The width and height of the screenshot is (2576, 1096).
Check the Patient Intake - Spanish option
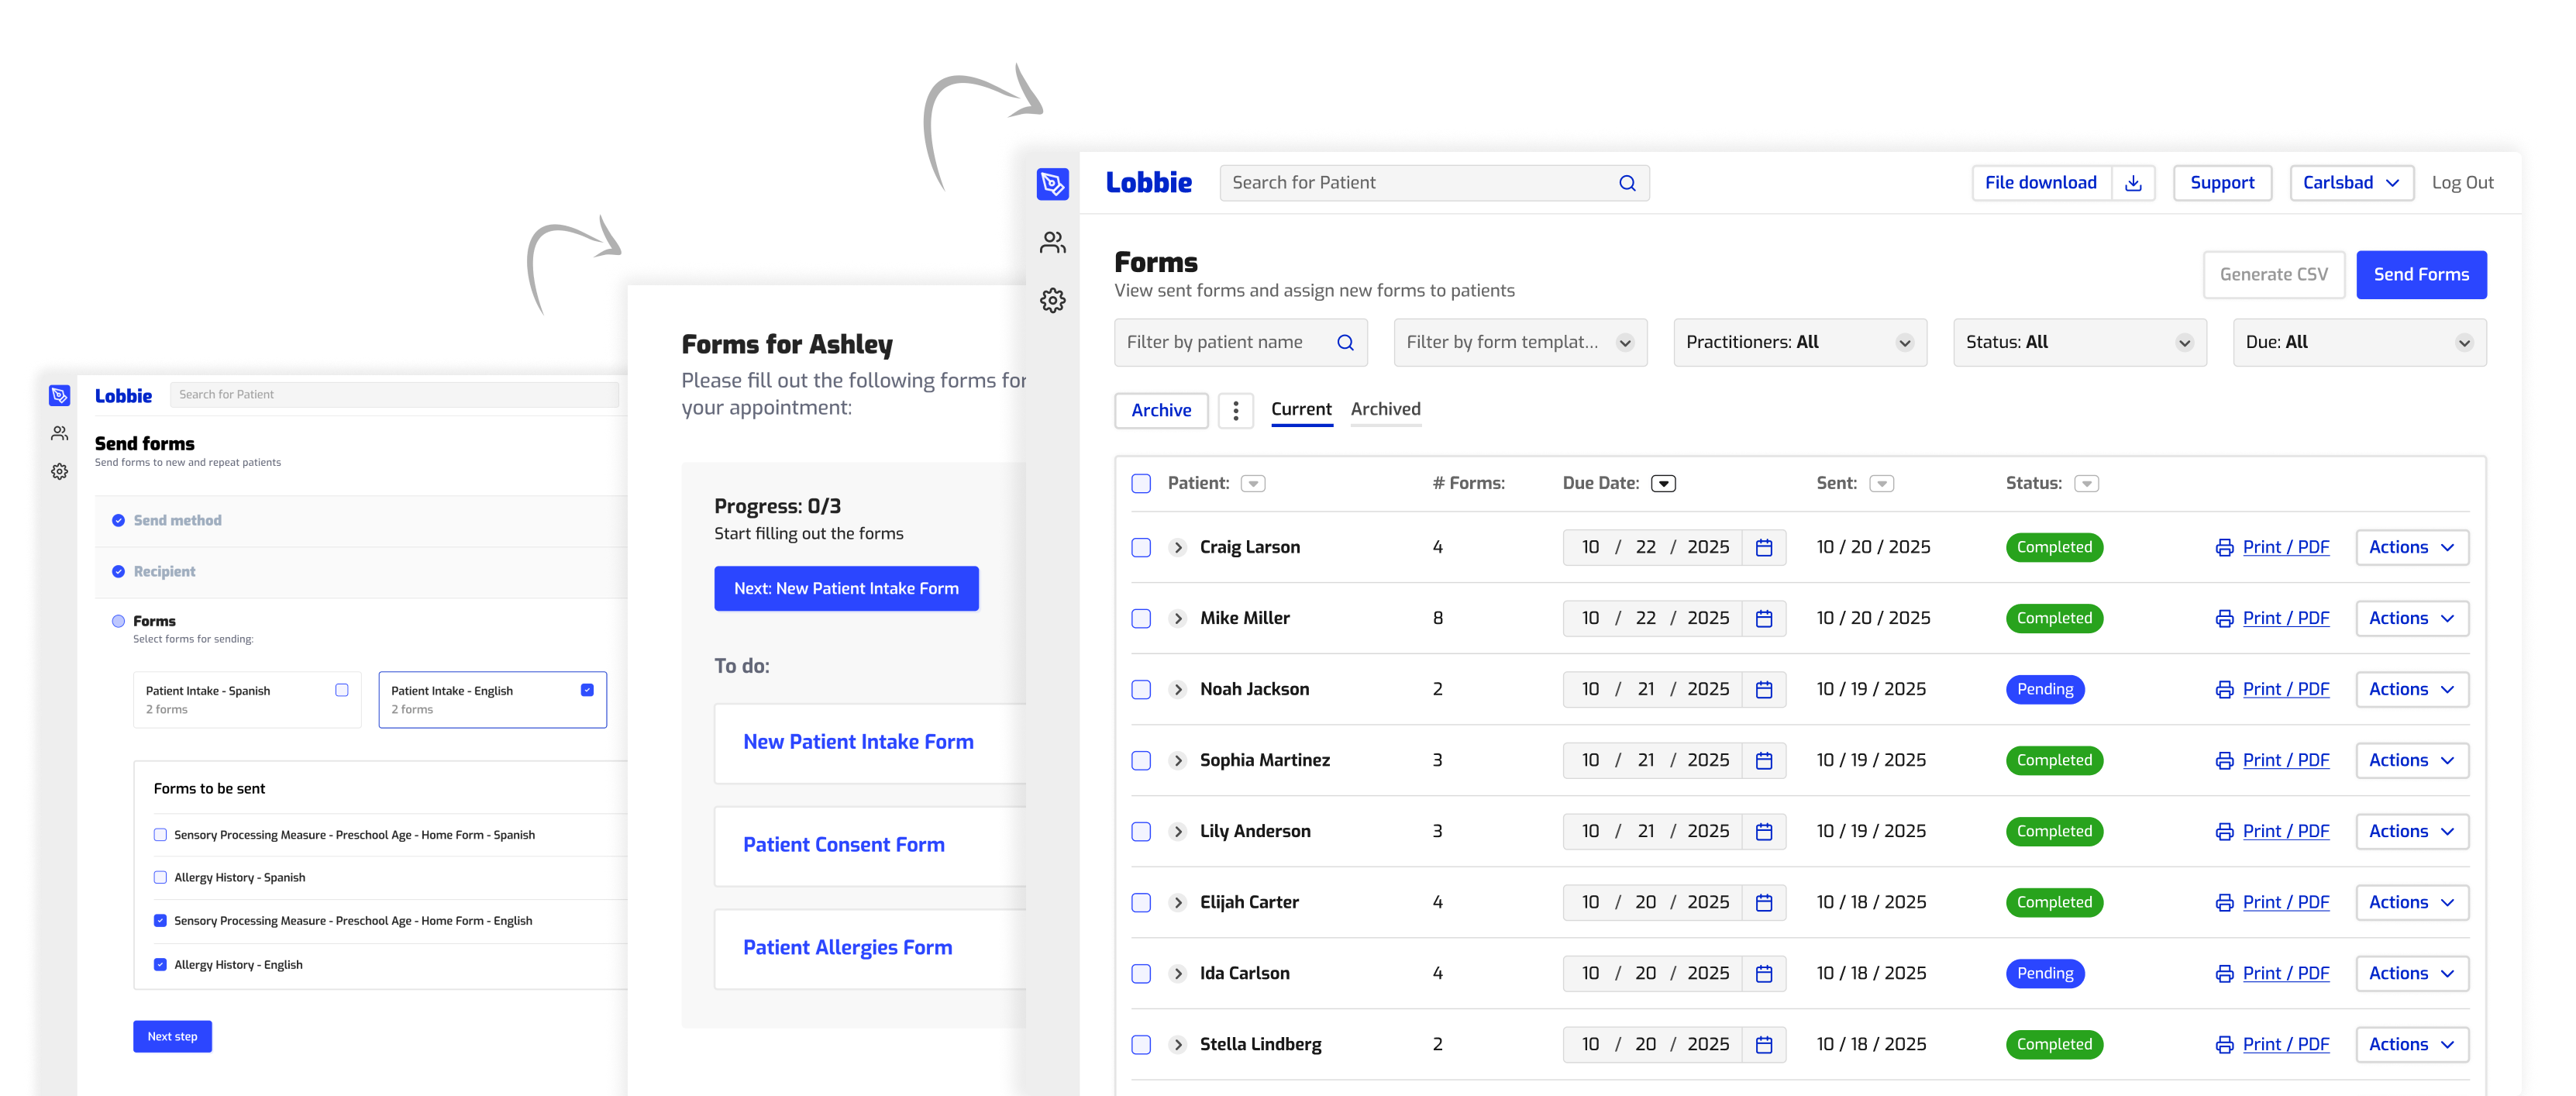pos(342,690)
